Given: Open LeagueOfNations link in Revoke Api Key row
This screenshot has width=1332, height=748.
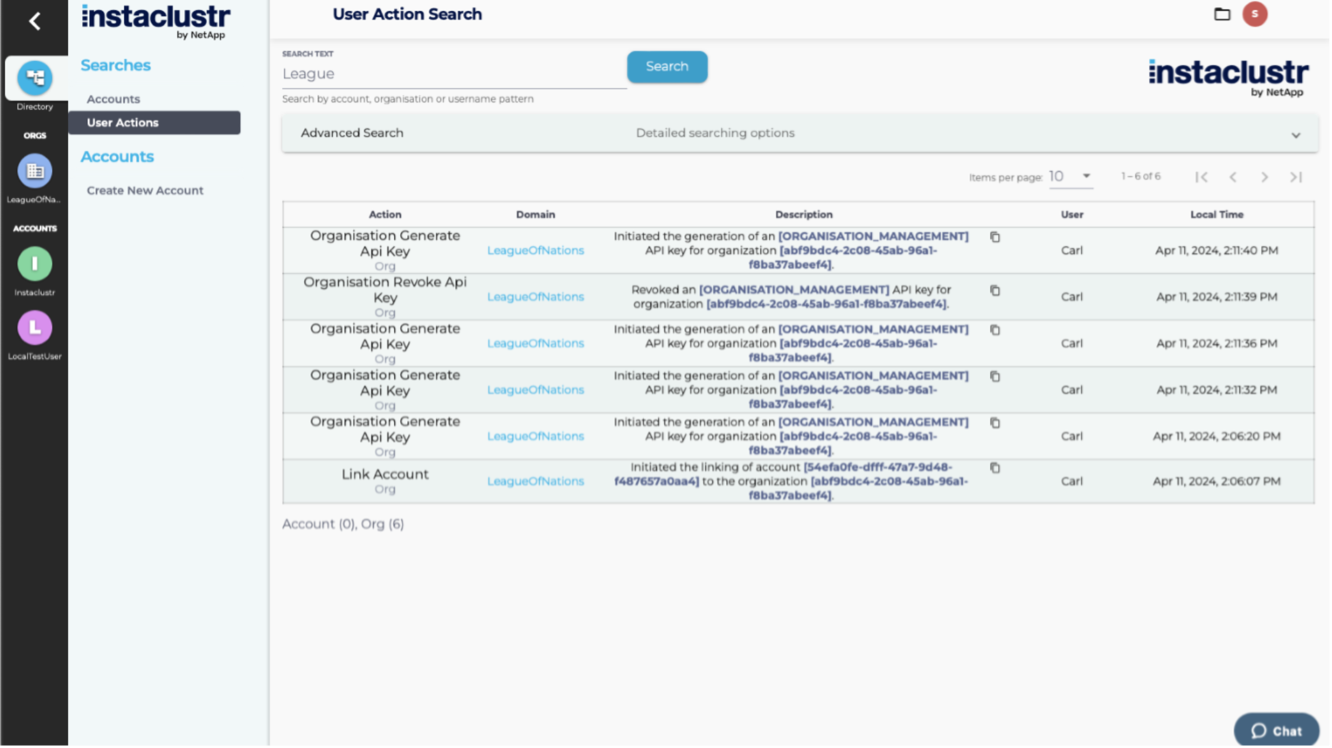Looking at the screenshot, I should tap(537, 297).
